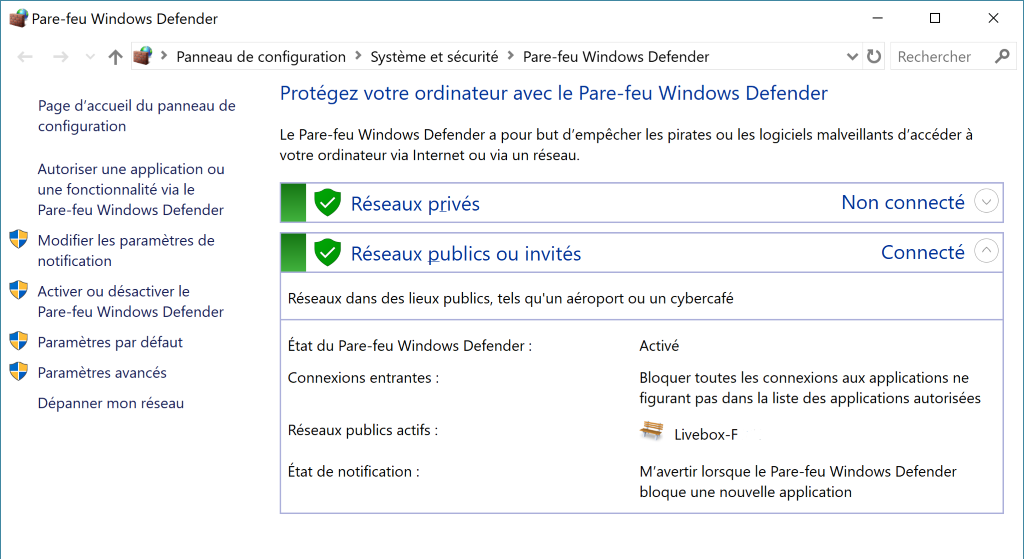Viewport: 1024px width, 559px height.
Task: Click the window title bar firewall icon
Action: coord(18,18)
